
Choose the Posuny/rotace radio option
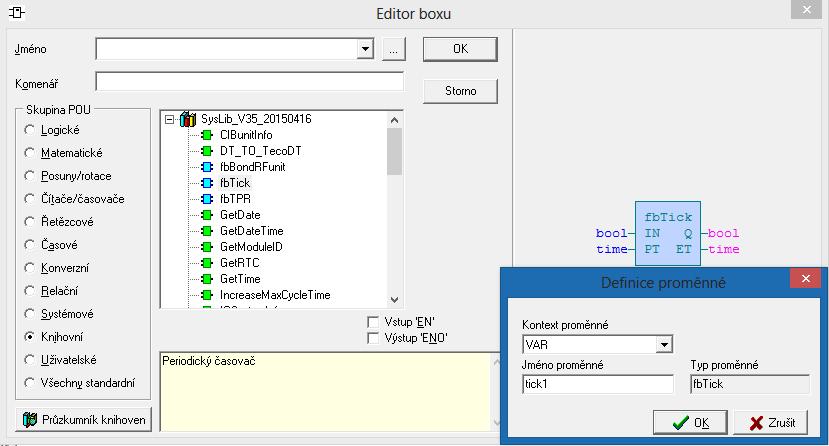pyautogui.click(x=30, y=176)
